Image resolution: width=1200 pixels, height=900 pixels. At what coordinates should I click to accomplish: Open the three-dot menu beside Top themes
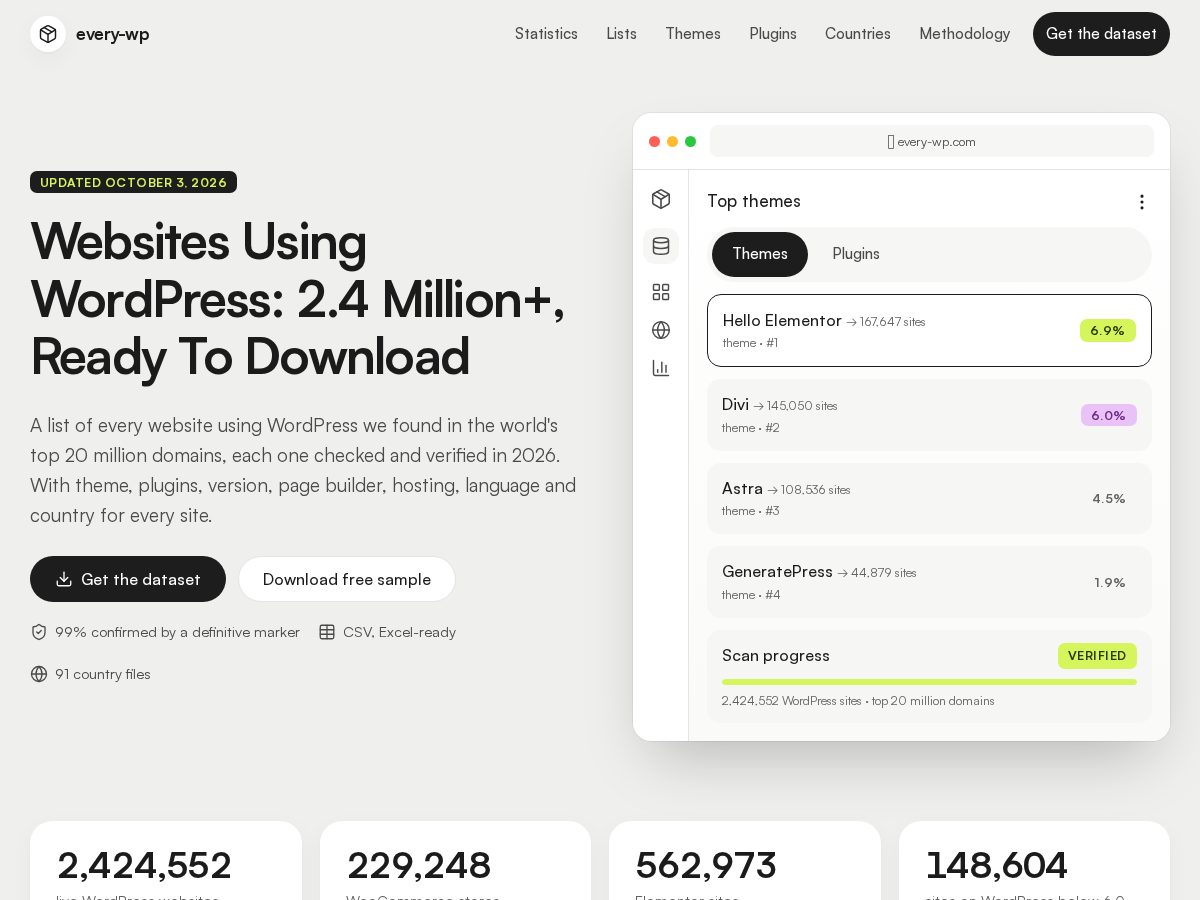pyautogui.click(x=1142, y=202)
